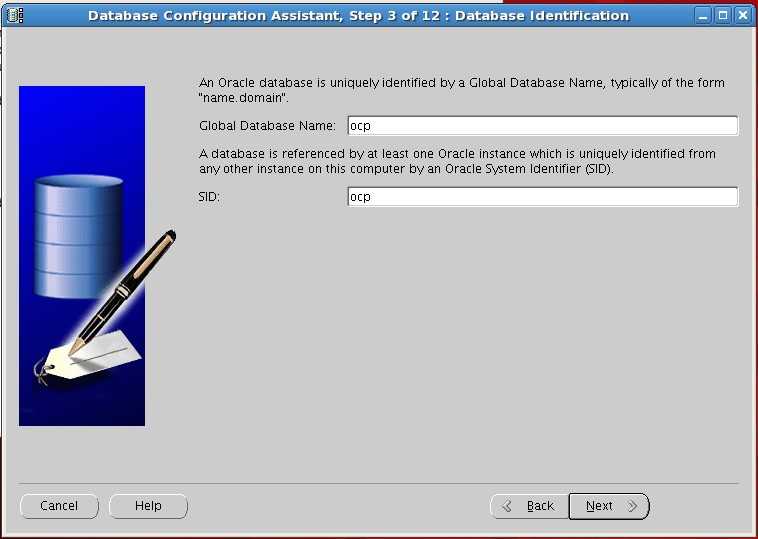Viewport: 758px width, 539px height.
Task: Close the Database Configuration Assistant window
Action: pyautogui.click(x=743, y=15)
